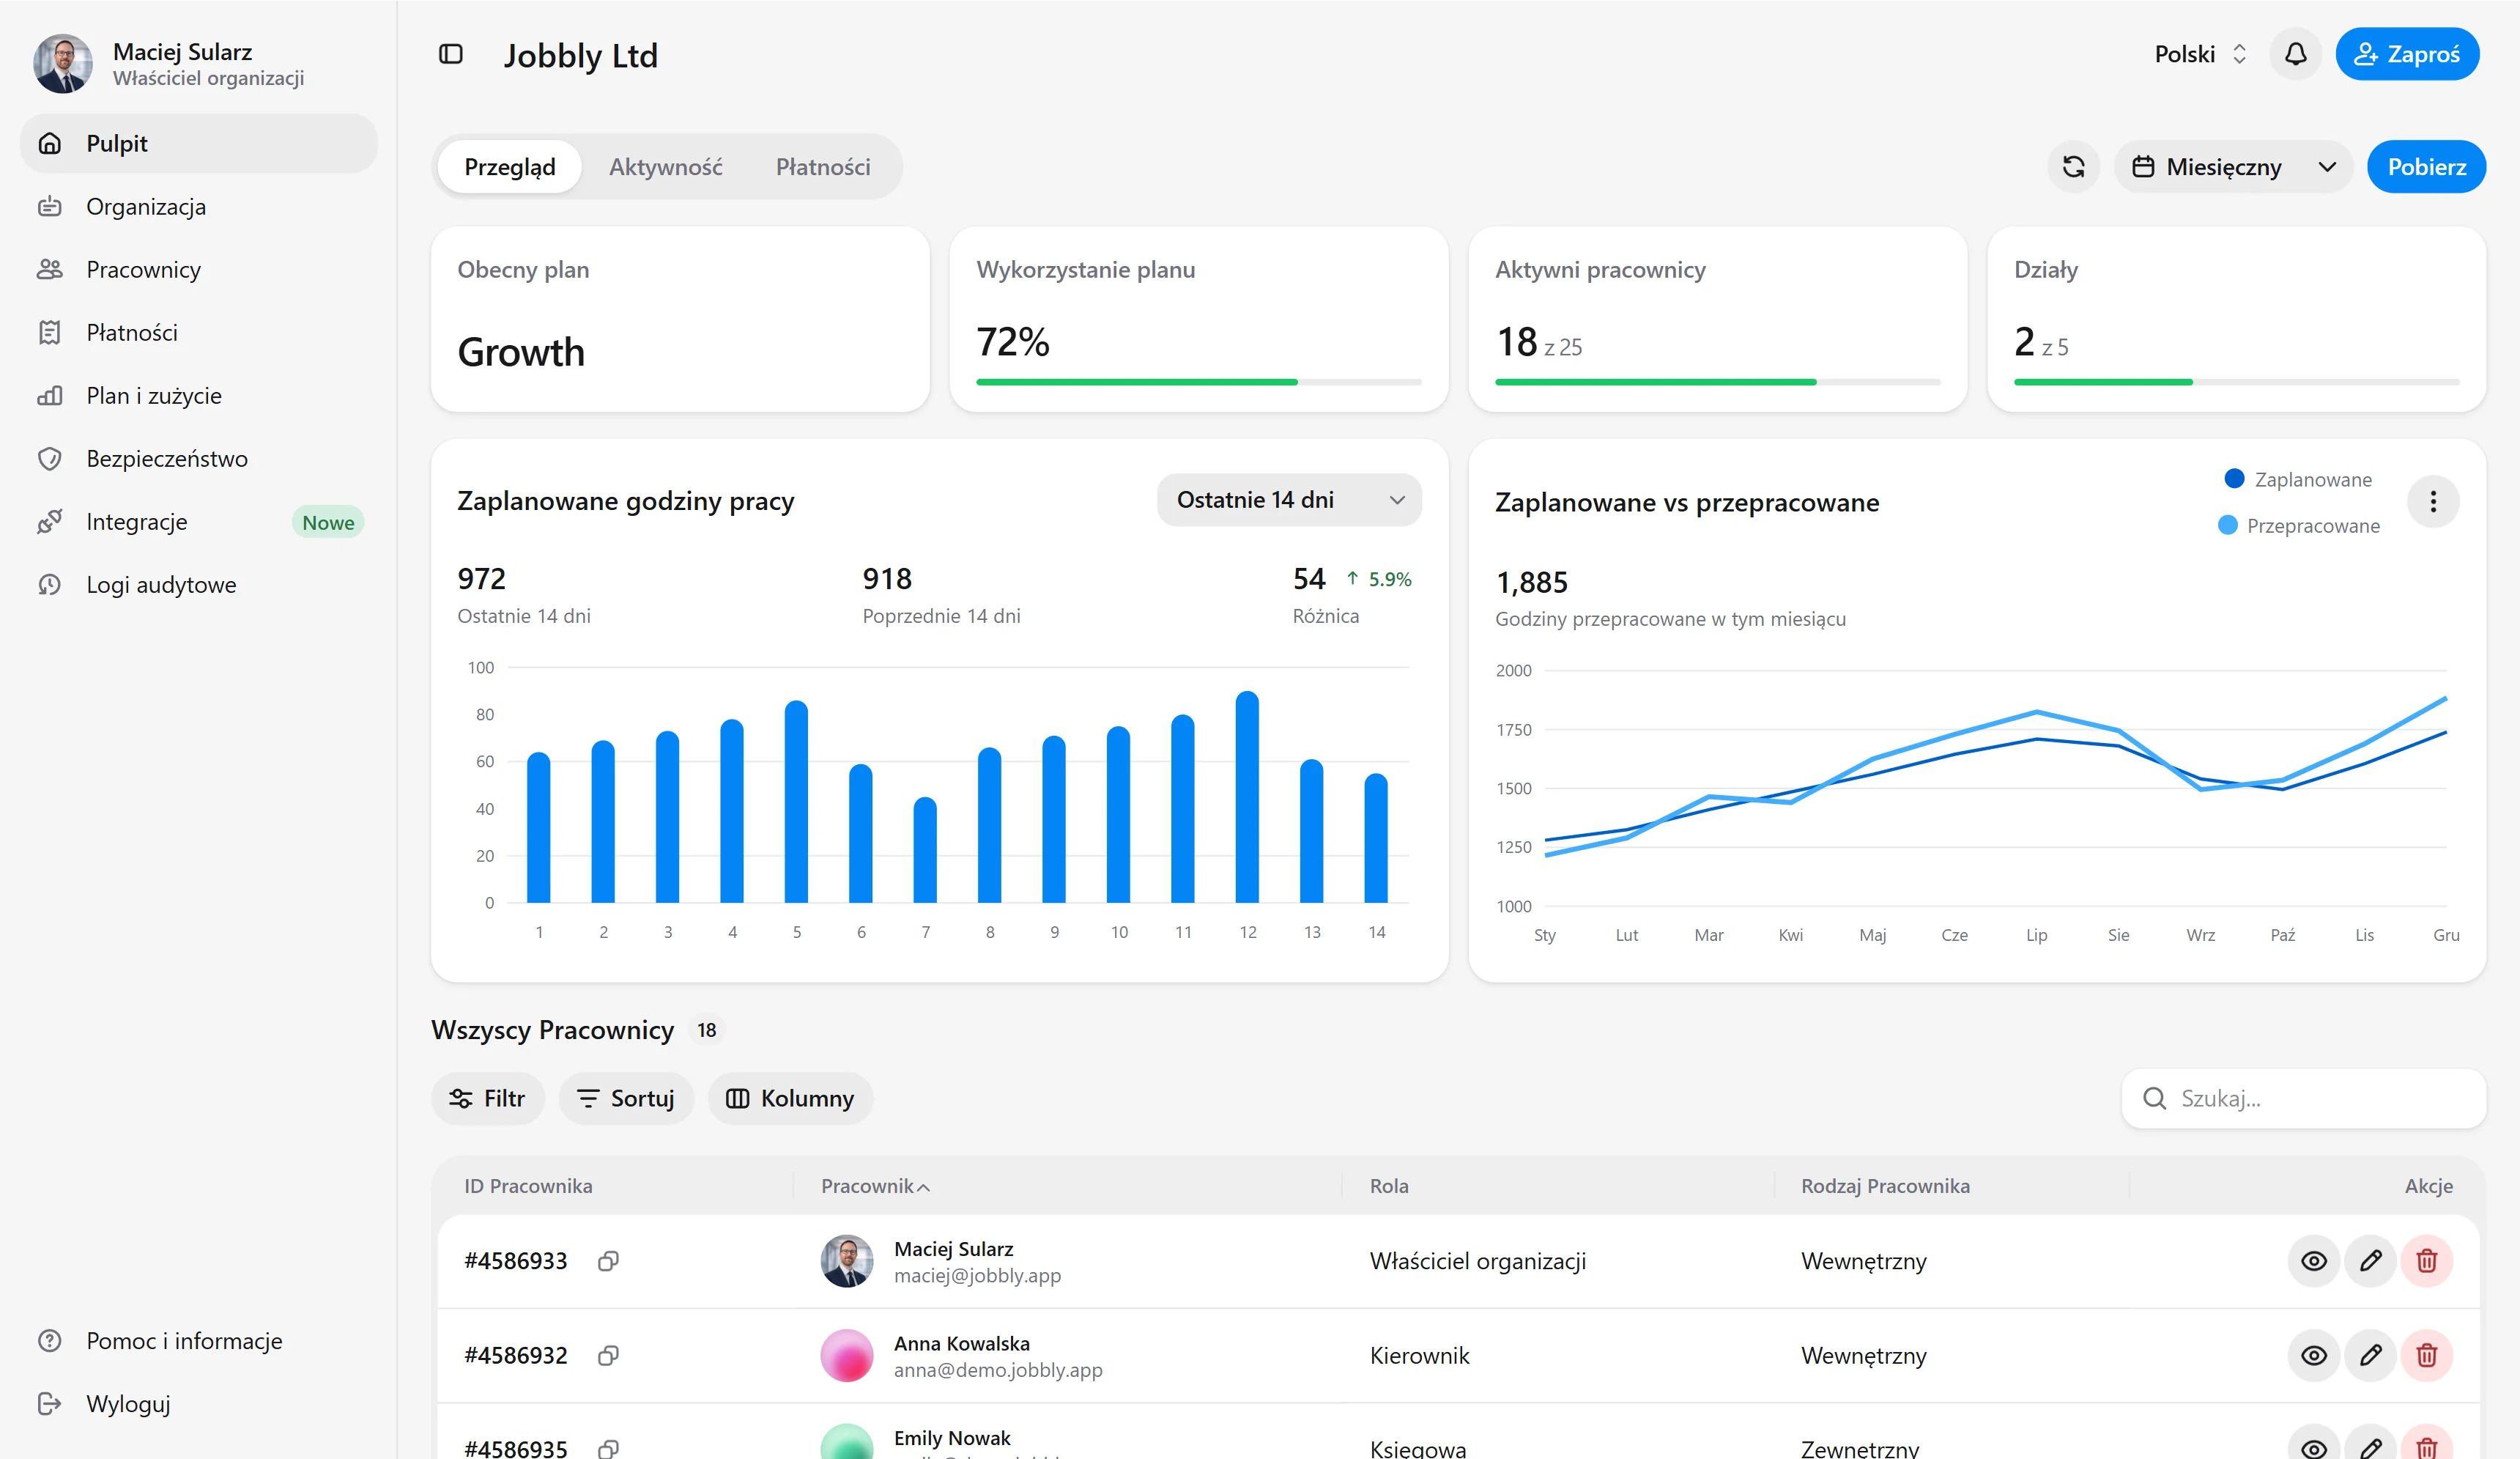Open the Miesięczny period dropdown
This screenshot has height=1459, width=2520.
click(x=2233, y=167)
